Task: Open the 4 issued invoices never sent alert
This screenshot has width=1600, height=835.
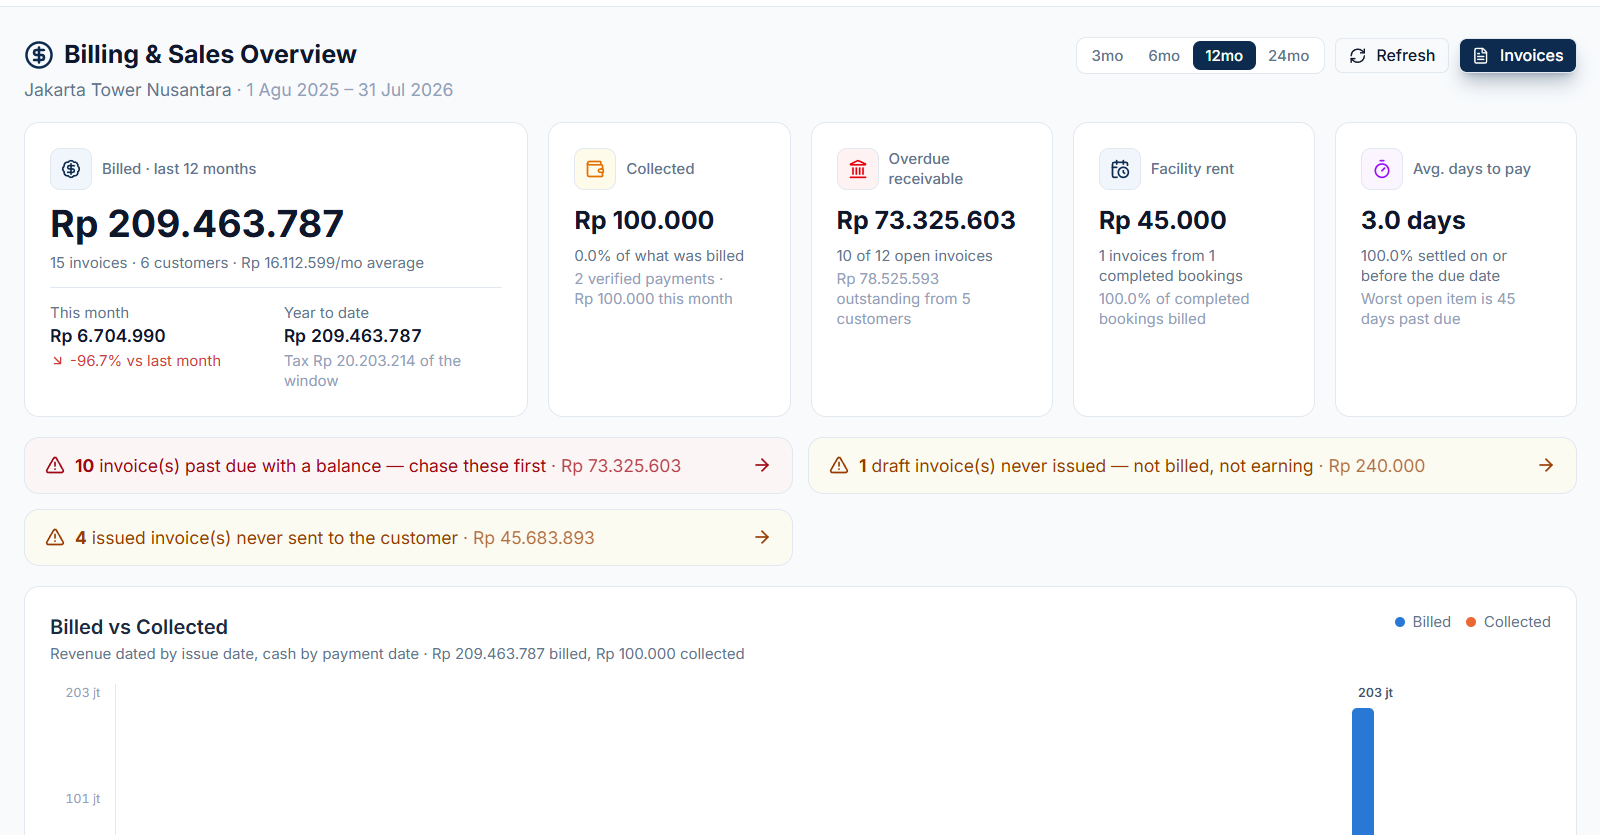Action: [x=408, y=538]
